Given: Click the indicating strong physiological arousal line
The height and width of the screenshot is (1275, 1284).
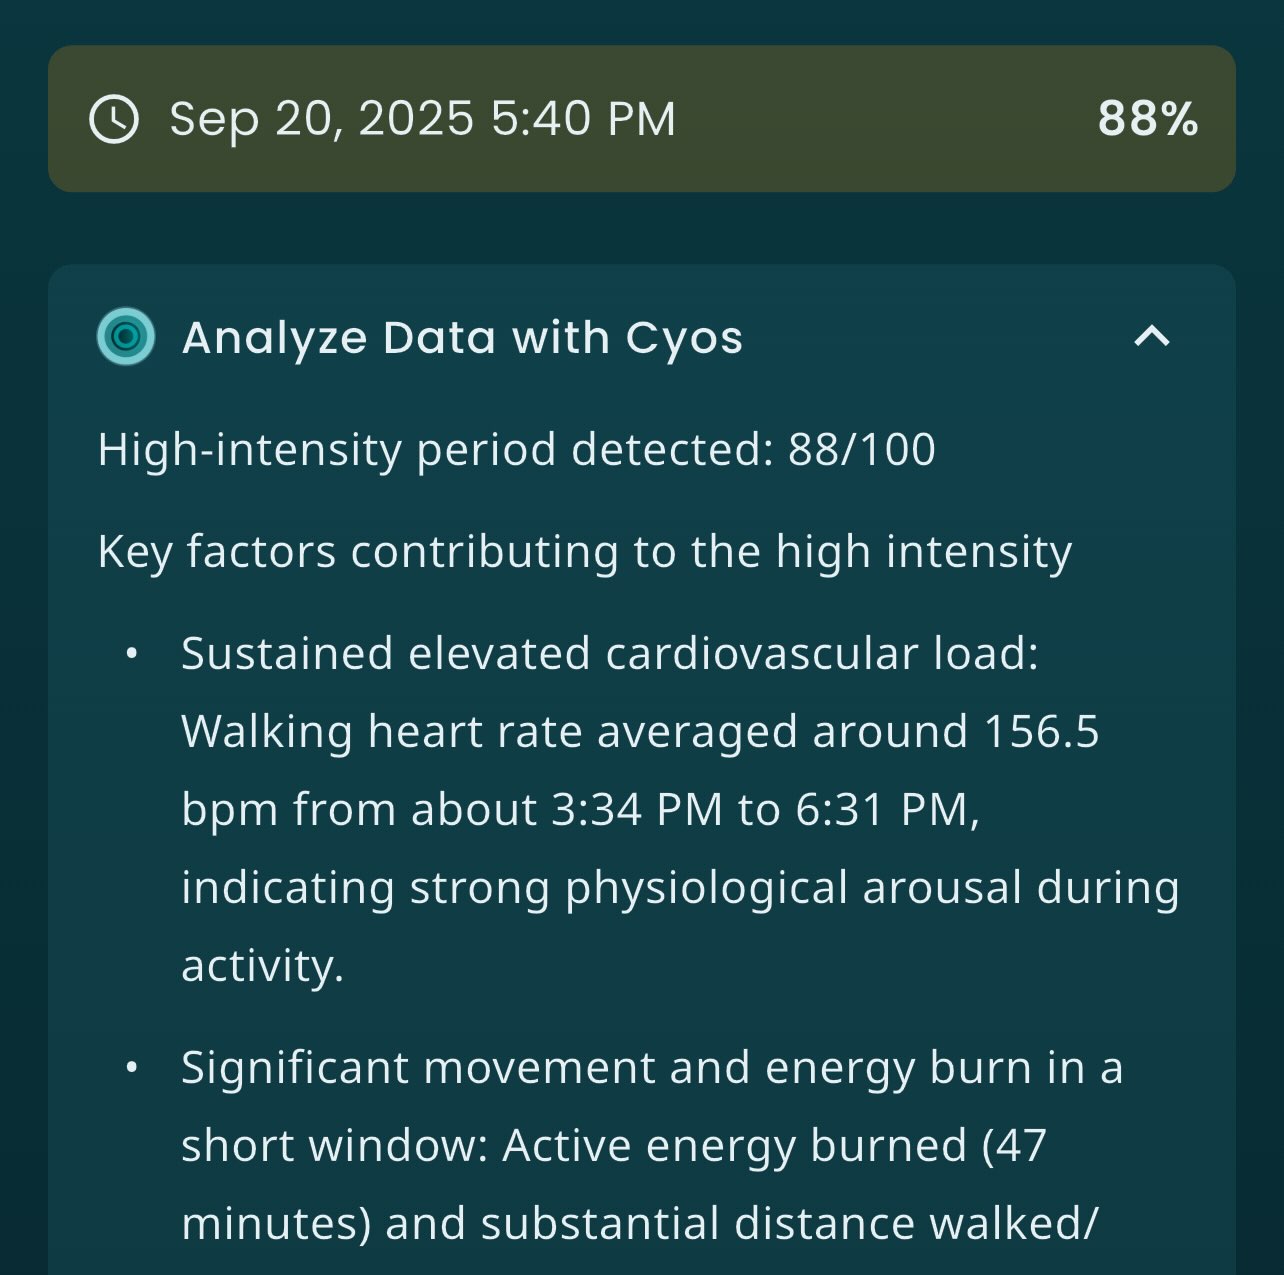Looking at the screenshot, I should click(679, 888).
